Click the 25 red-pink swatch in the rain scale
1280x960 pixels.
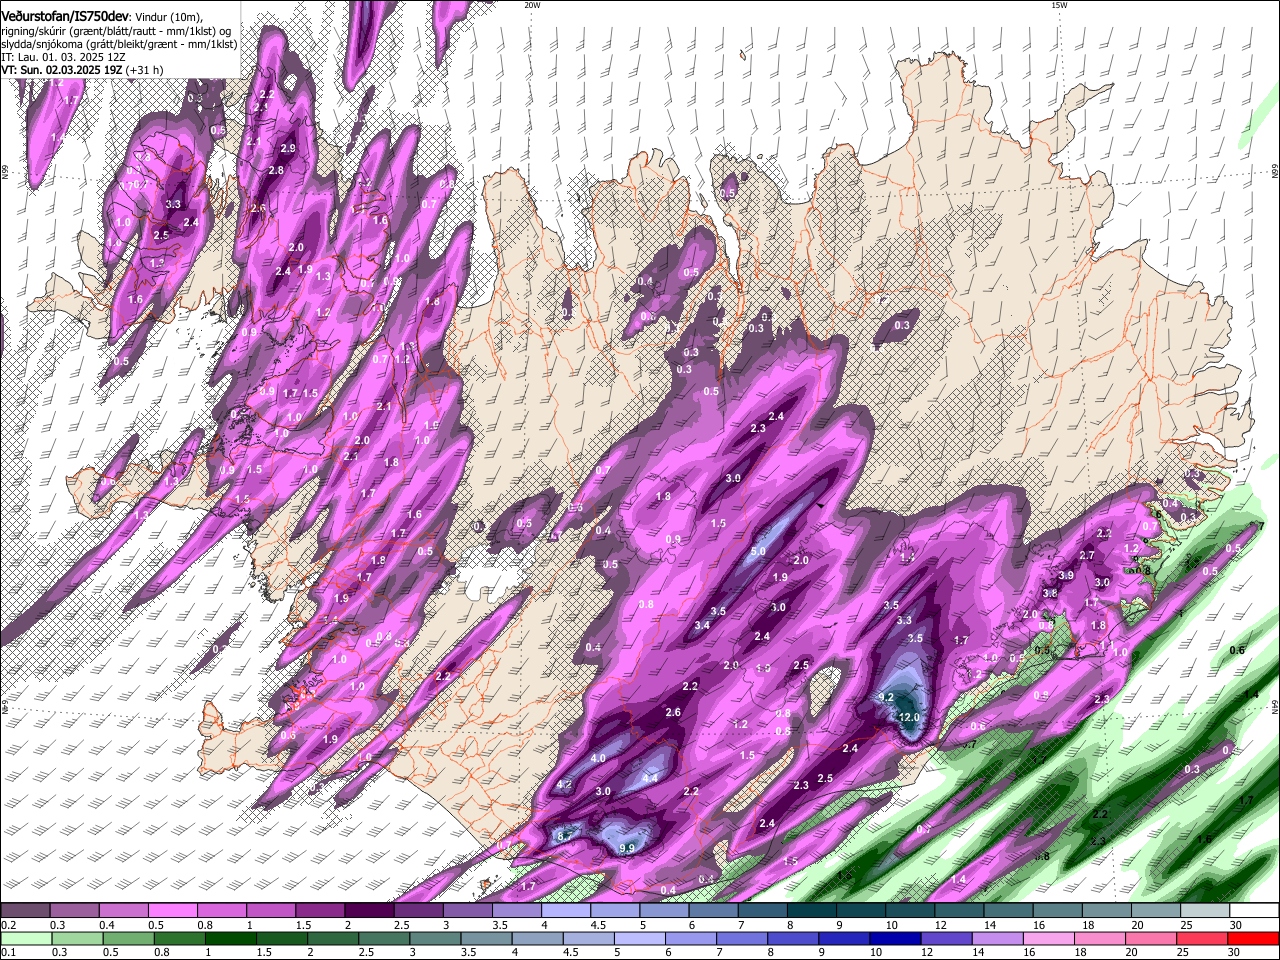point(1202,938)
